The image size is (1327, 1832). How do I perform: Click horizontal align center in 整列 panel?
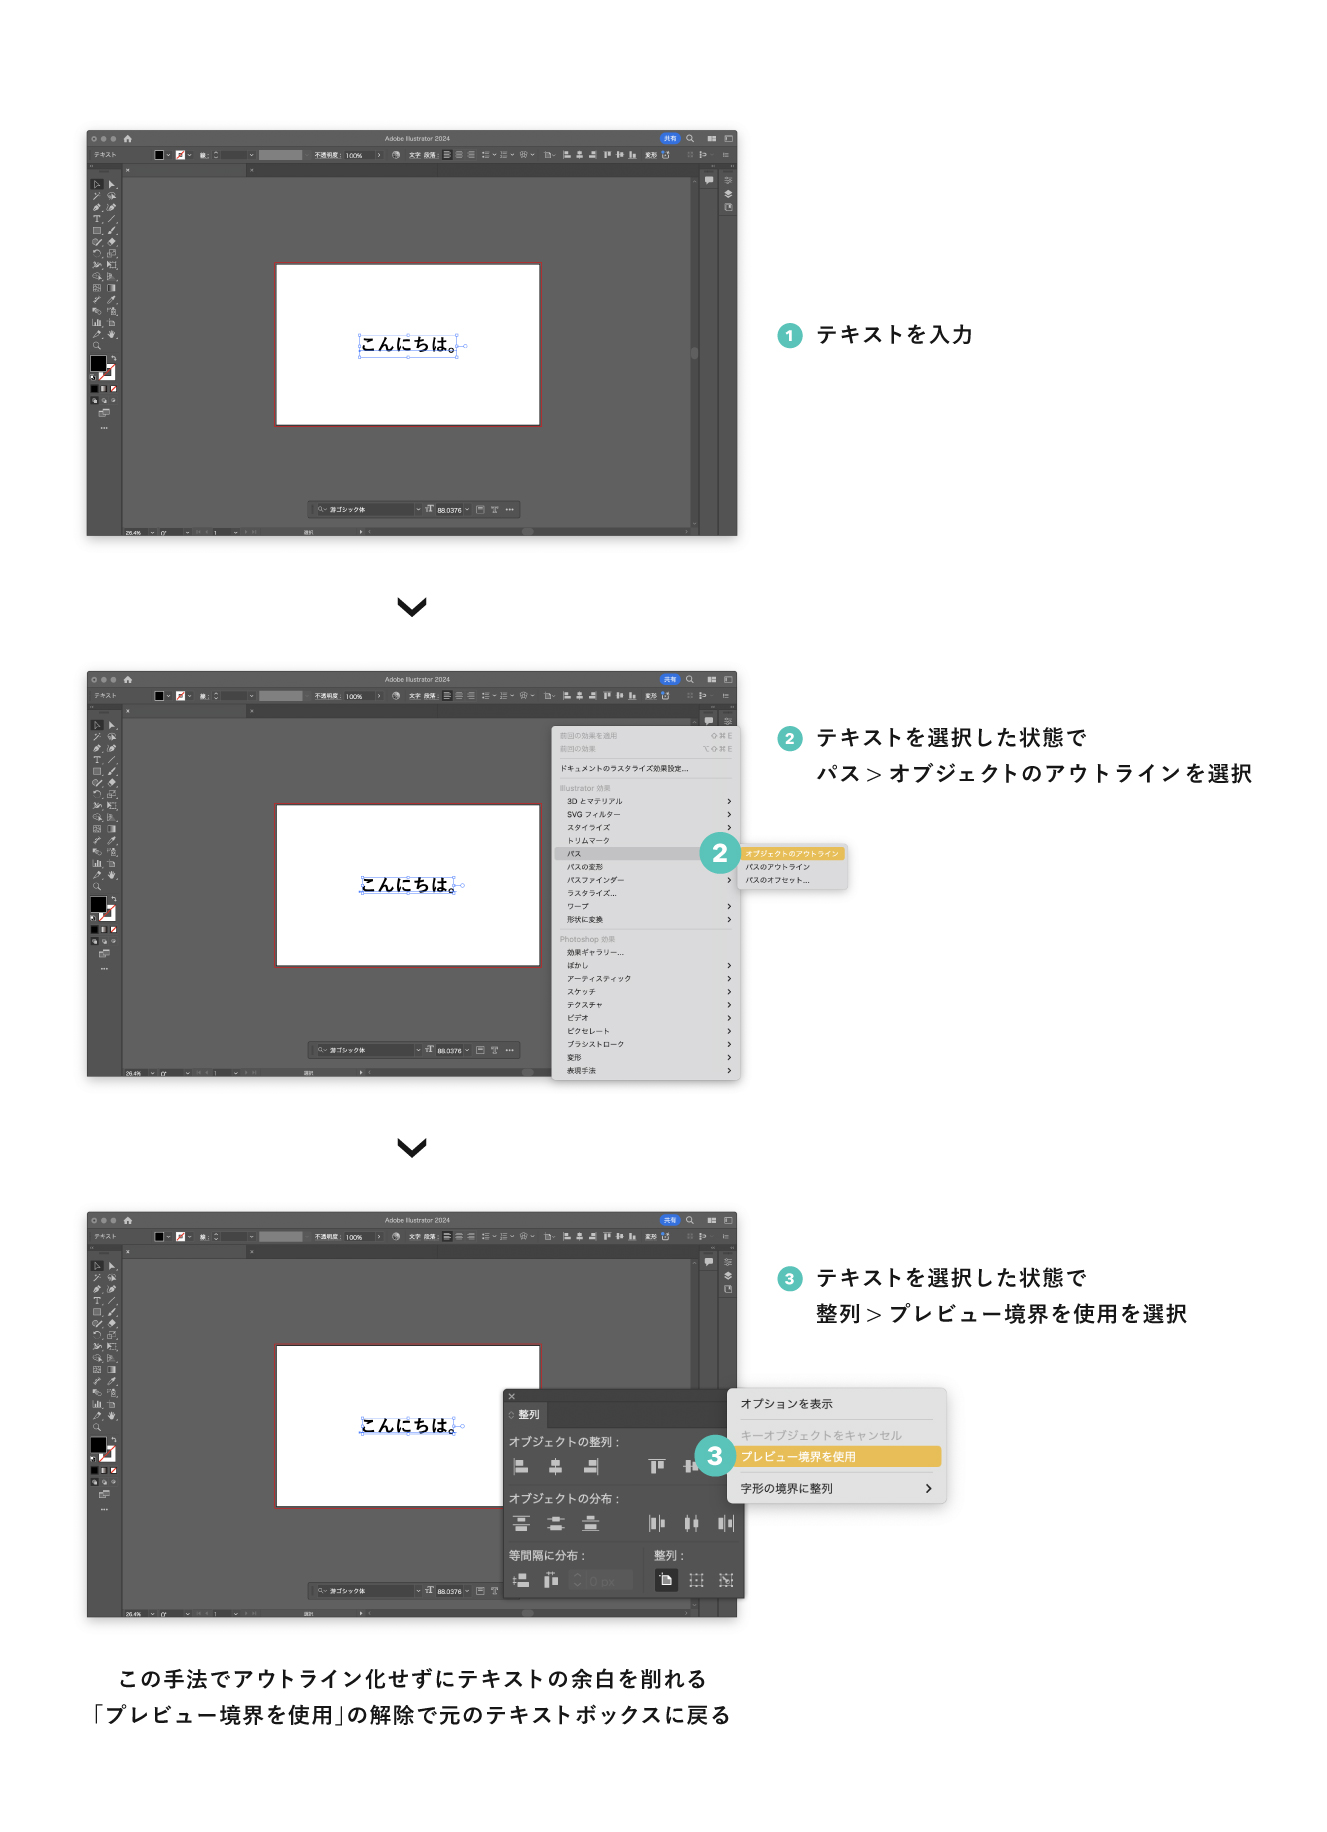(556, 1466)
